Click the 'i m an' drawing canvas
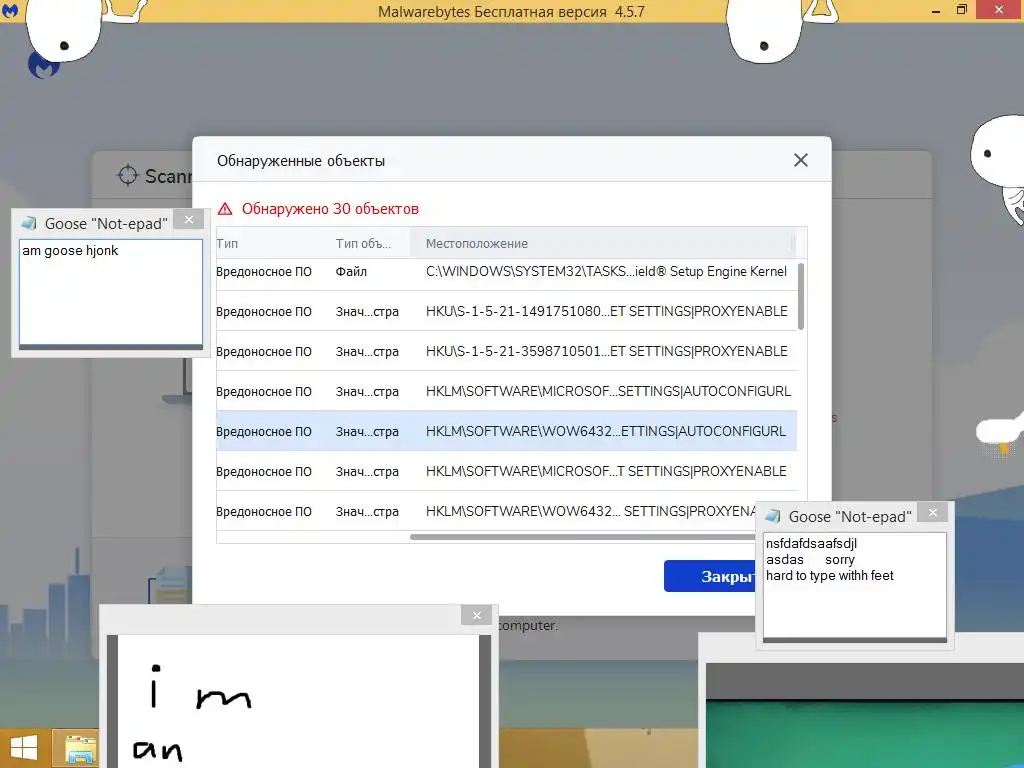The width and height of the screenshot is (1024, 768). click(x=298, y=701)
